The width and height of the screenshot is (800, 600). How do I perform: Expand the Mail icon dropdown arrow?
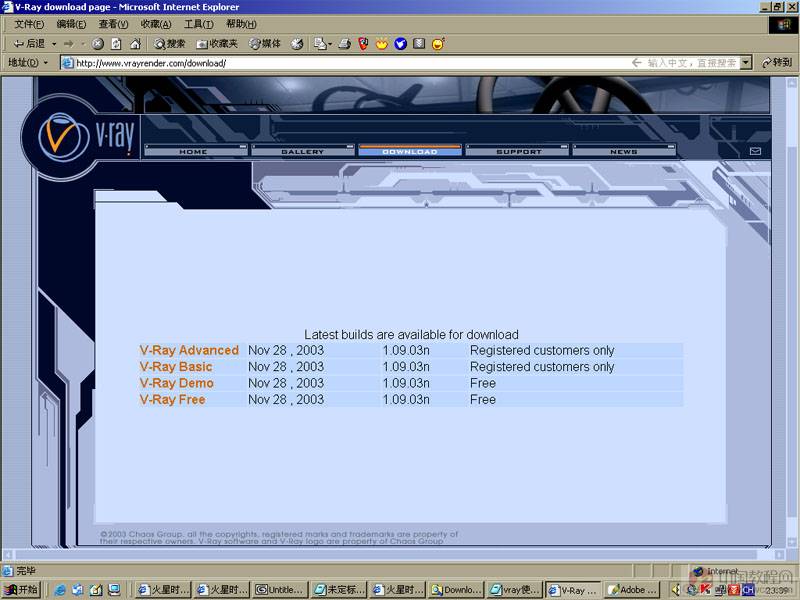tap(330, 44)
